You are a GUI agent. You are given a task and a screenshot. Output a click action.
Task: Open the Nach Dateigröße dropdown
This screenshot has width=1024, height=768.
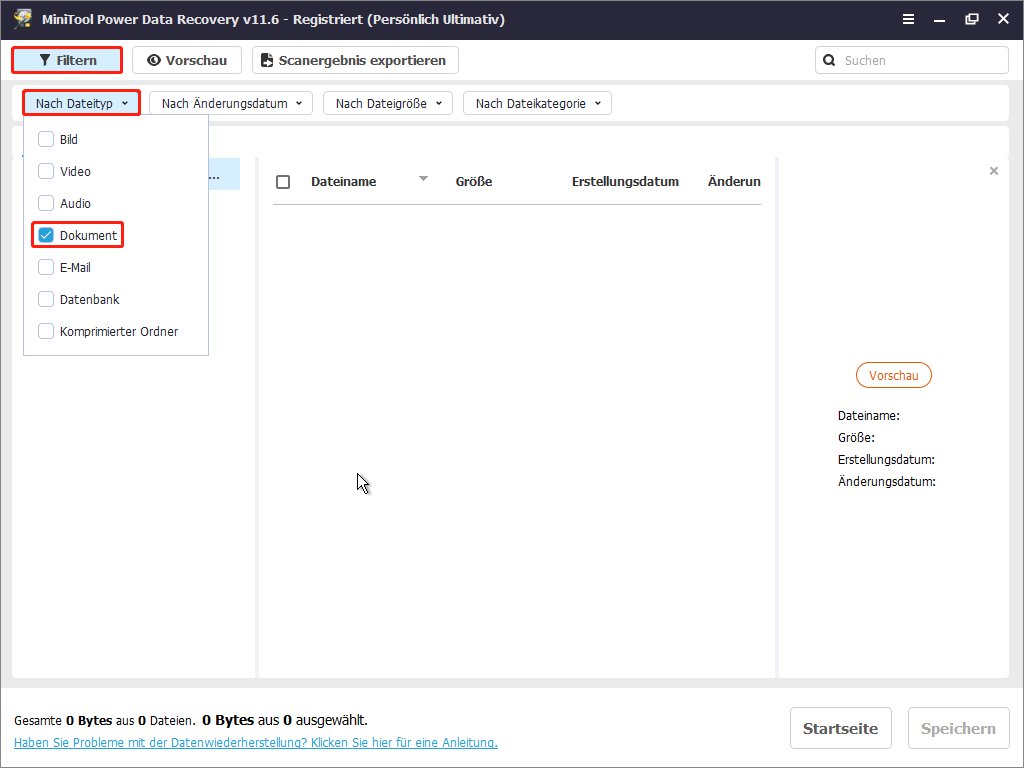[388, 103]
